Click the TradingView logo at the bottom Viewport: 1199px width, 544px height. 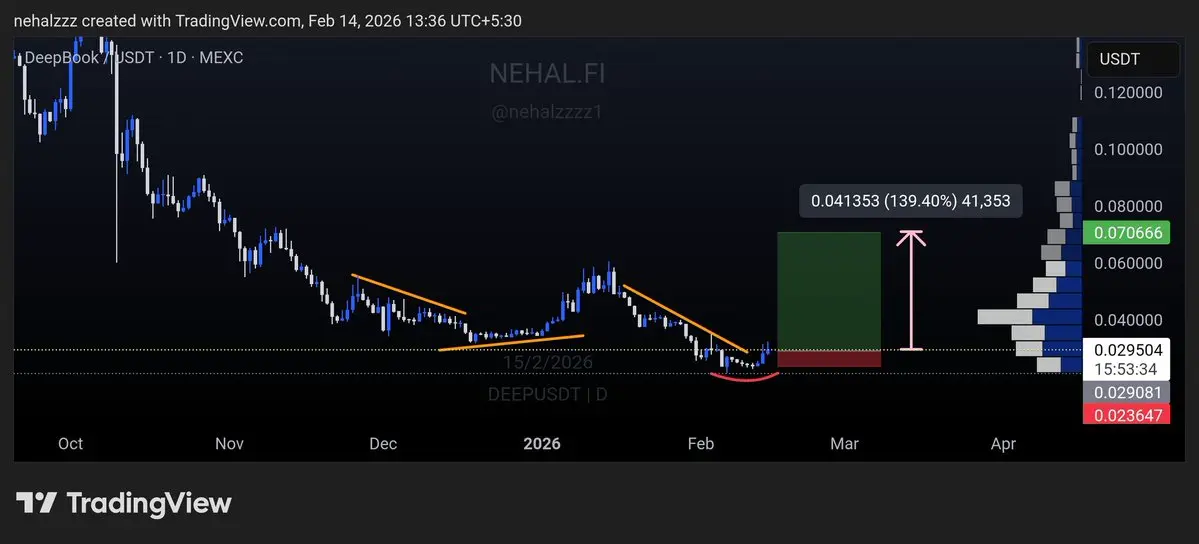point(124,503)
